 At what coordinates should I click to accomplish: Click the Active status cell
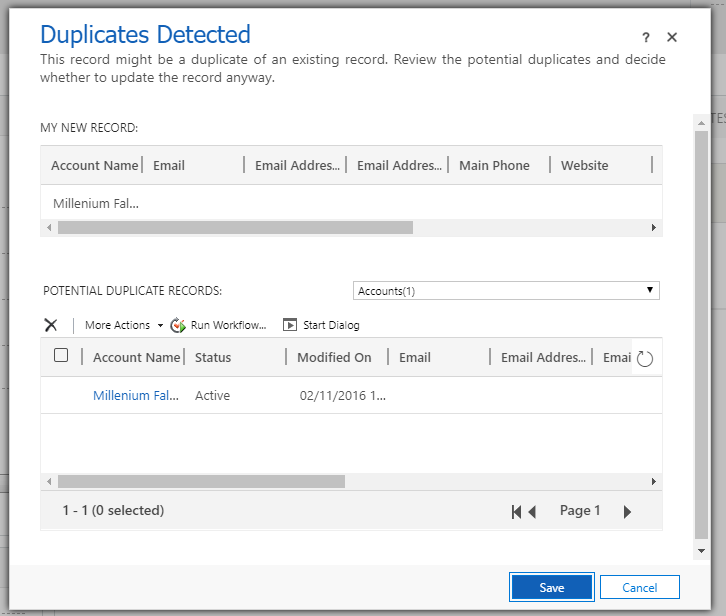click(x=212, y=396)
